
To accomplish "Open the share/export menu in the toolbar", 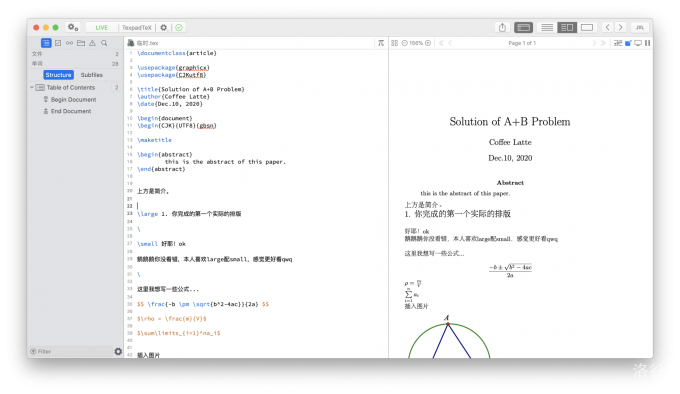I will click(x=502, y=27).
